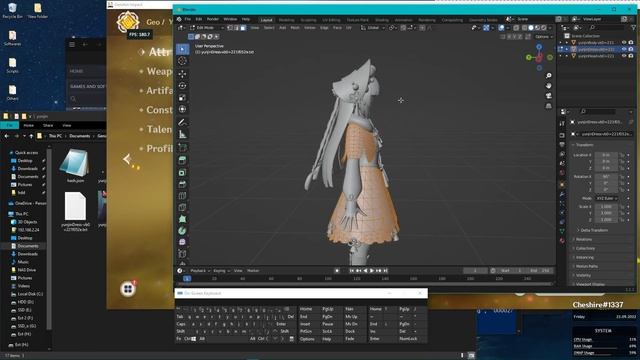The width and height of the screenshot is (640, 360).
Task: Open the viewport Options dropdown
Action: tap(544, 37)
